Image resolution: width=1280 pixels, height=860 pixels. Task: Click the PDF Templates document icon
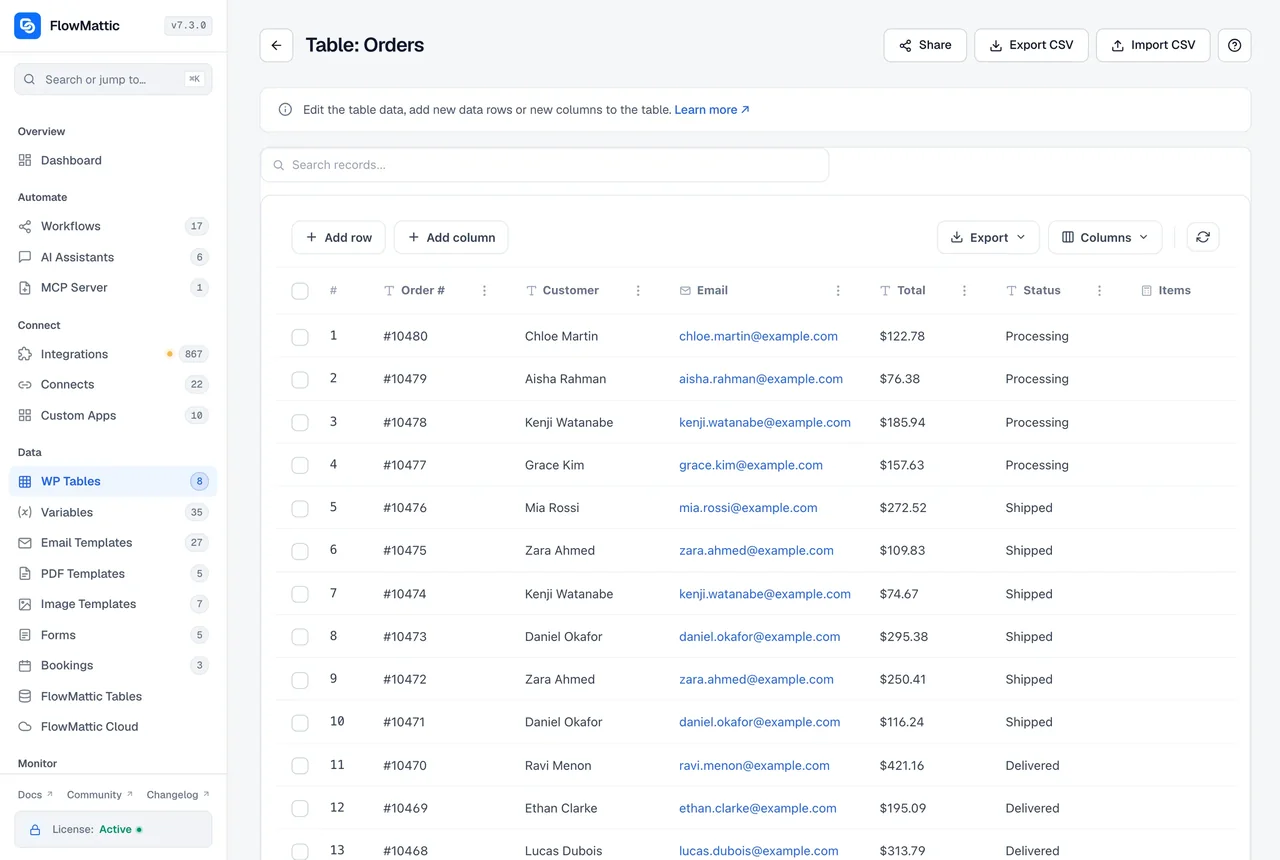pyautogui.click(x=25, y=573)
